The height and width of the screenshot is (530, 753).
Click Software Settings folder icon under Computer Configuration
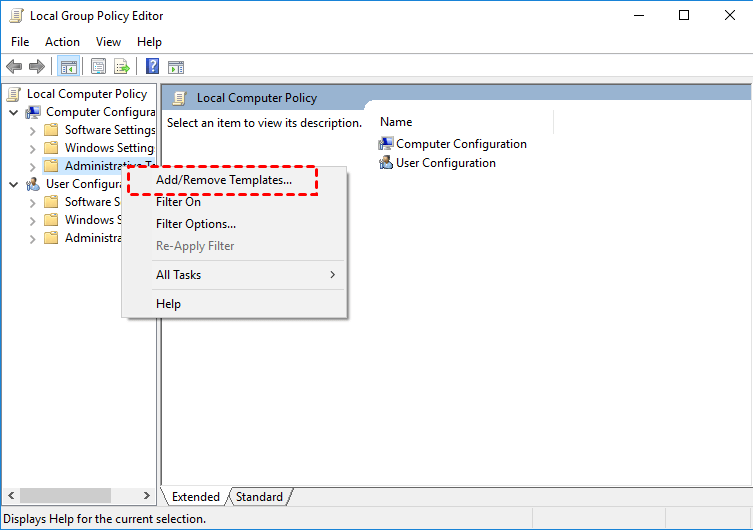click(51, 130)
